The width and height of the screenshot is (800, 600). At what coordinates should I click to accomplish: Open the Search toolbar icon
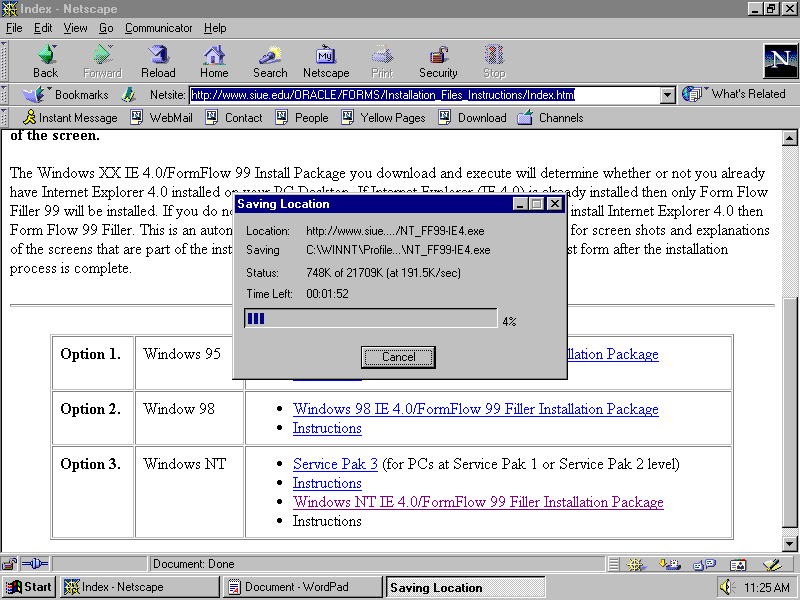point(270,60)
